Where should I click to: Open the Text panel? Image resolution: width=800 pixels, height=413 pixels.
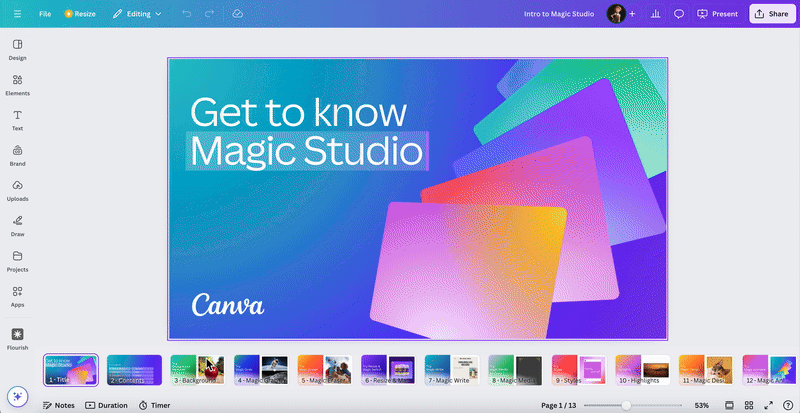[x=17, y=120]
